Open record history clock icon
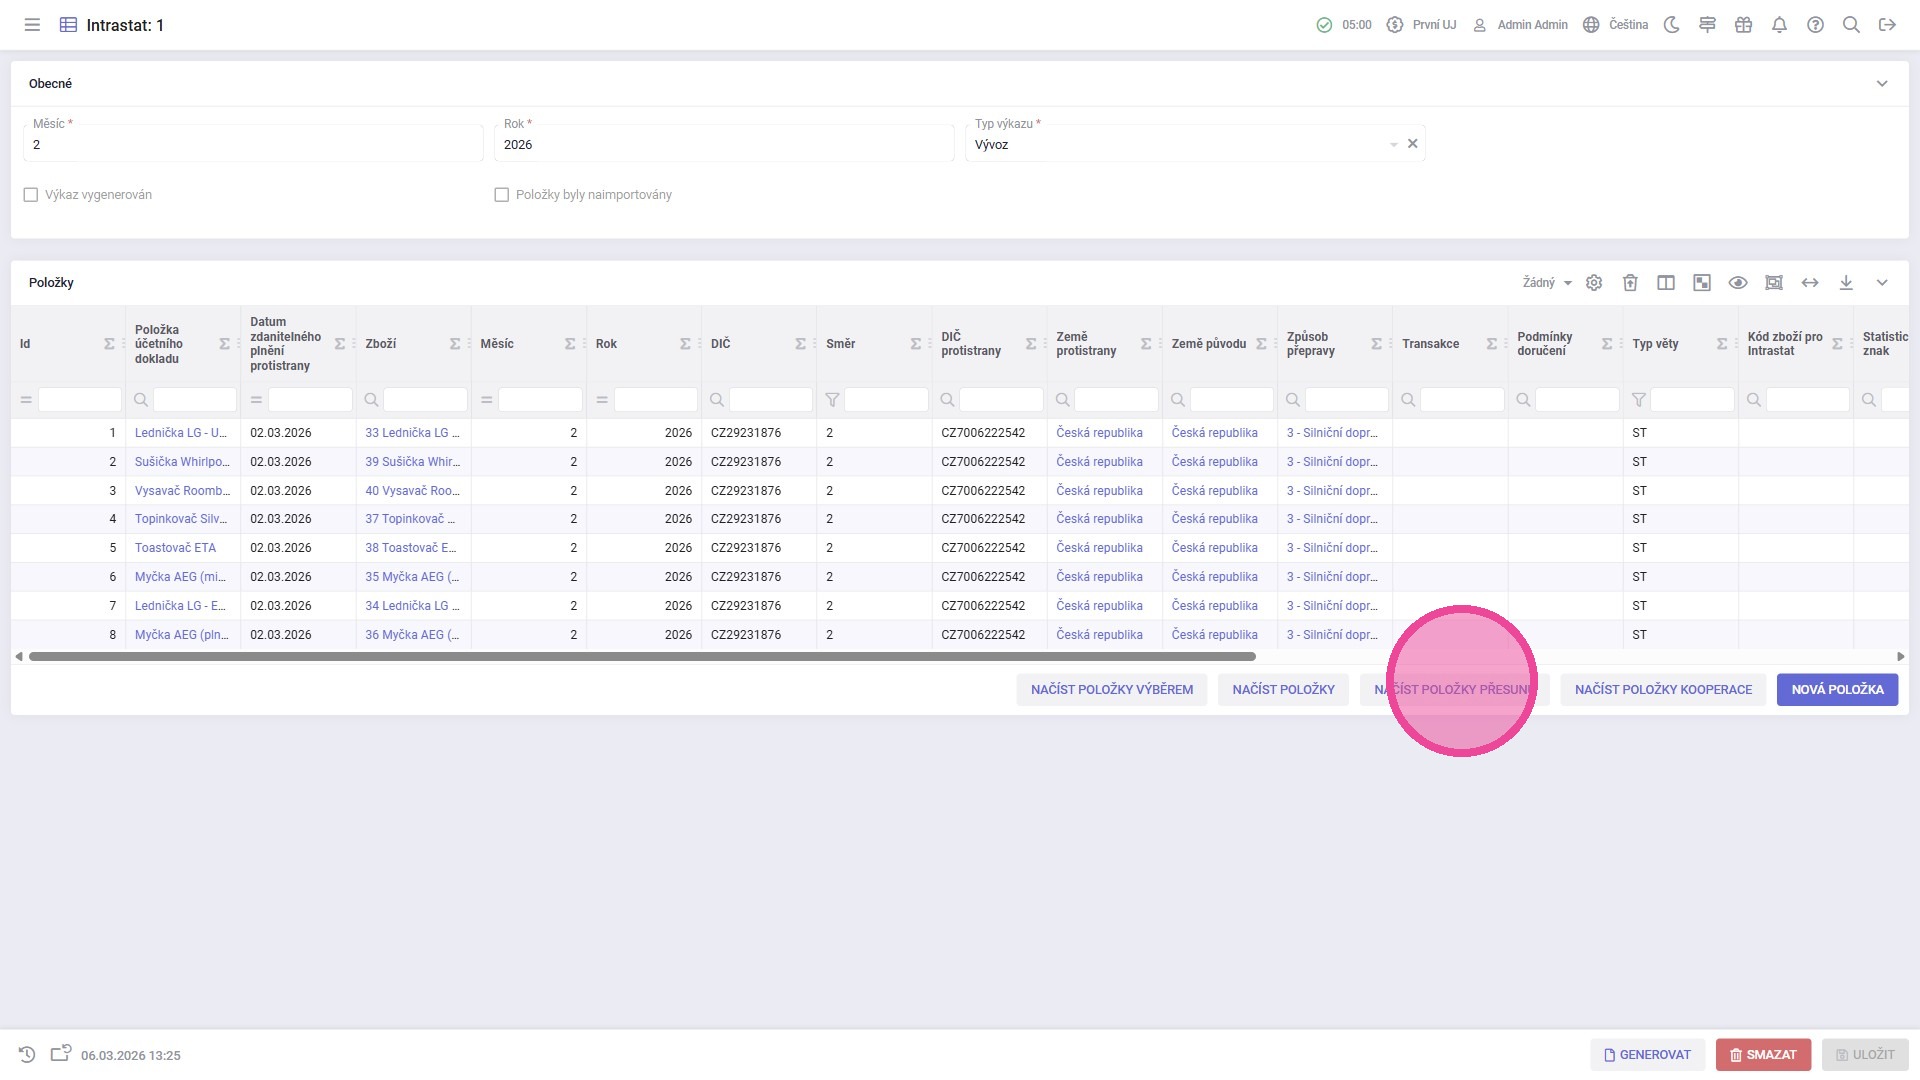The height and width of the screenshot is (1080, 1920). [27, 1055]
